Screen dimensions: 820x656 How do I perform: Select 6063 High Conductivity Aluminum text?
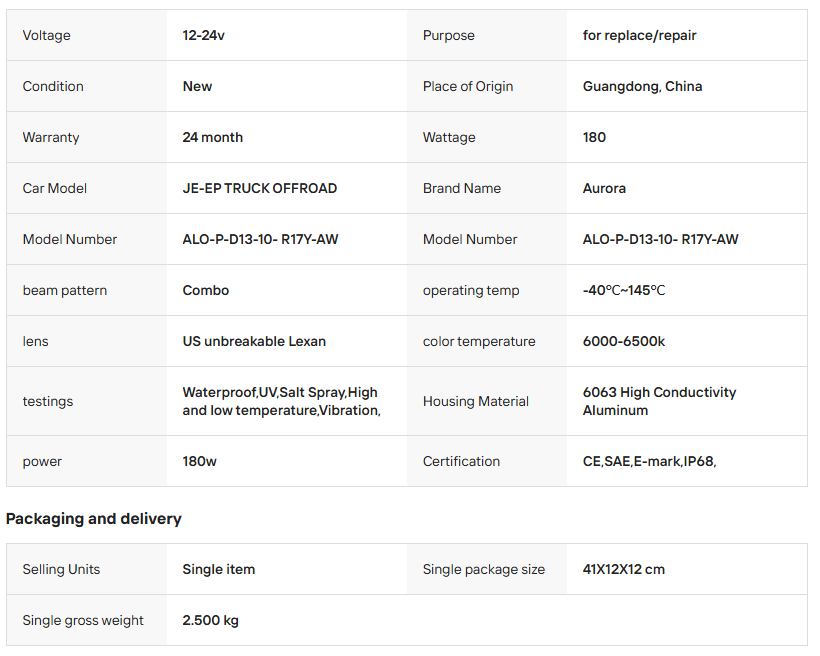[x=659, y=401]
